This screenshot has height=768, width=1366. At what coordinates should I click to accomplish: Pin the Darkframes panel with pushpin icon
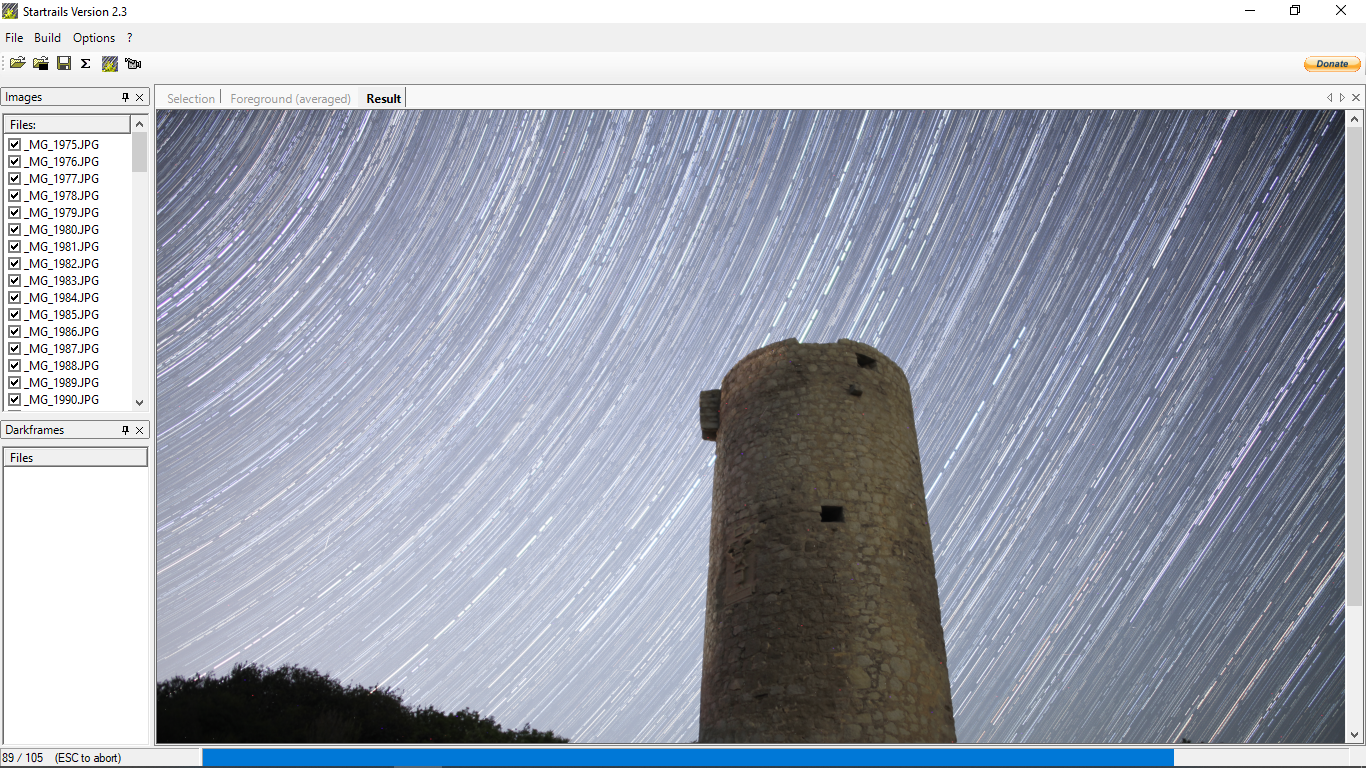pyautogui.click(x=126, y=430)
